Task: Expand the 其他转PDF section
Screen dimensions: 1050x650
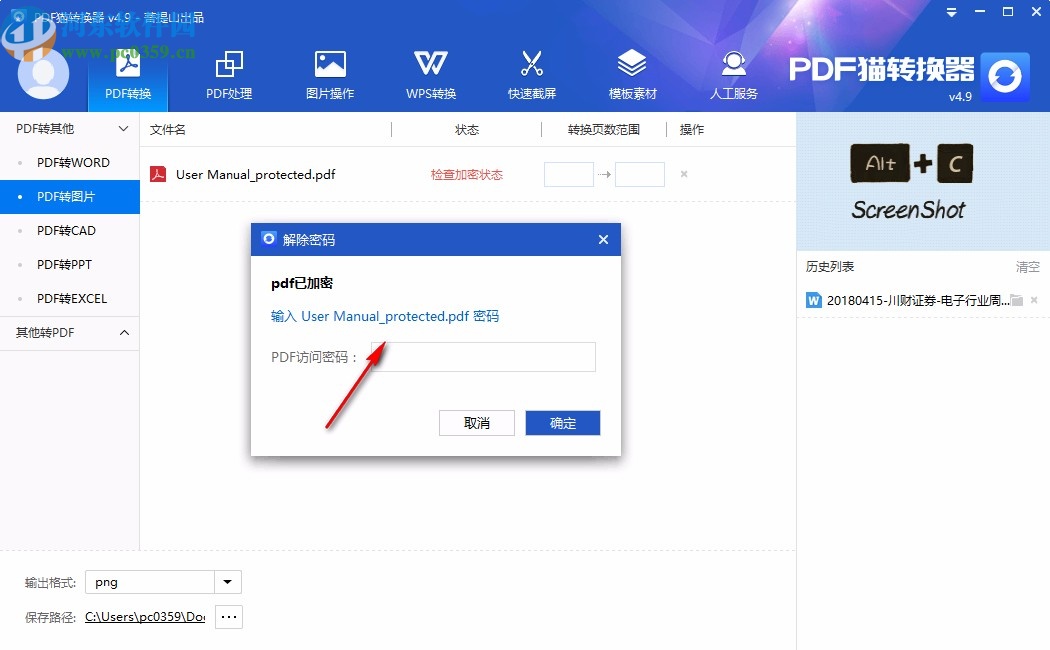Action: 124,333
